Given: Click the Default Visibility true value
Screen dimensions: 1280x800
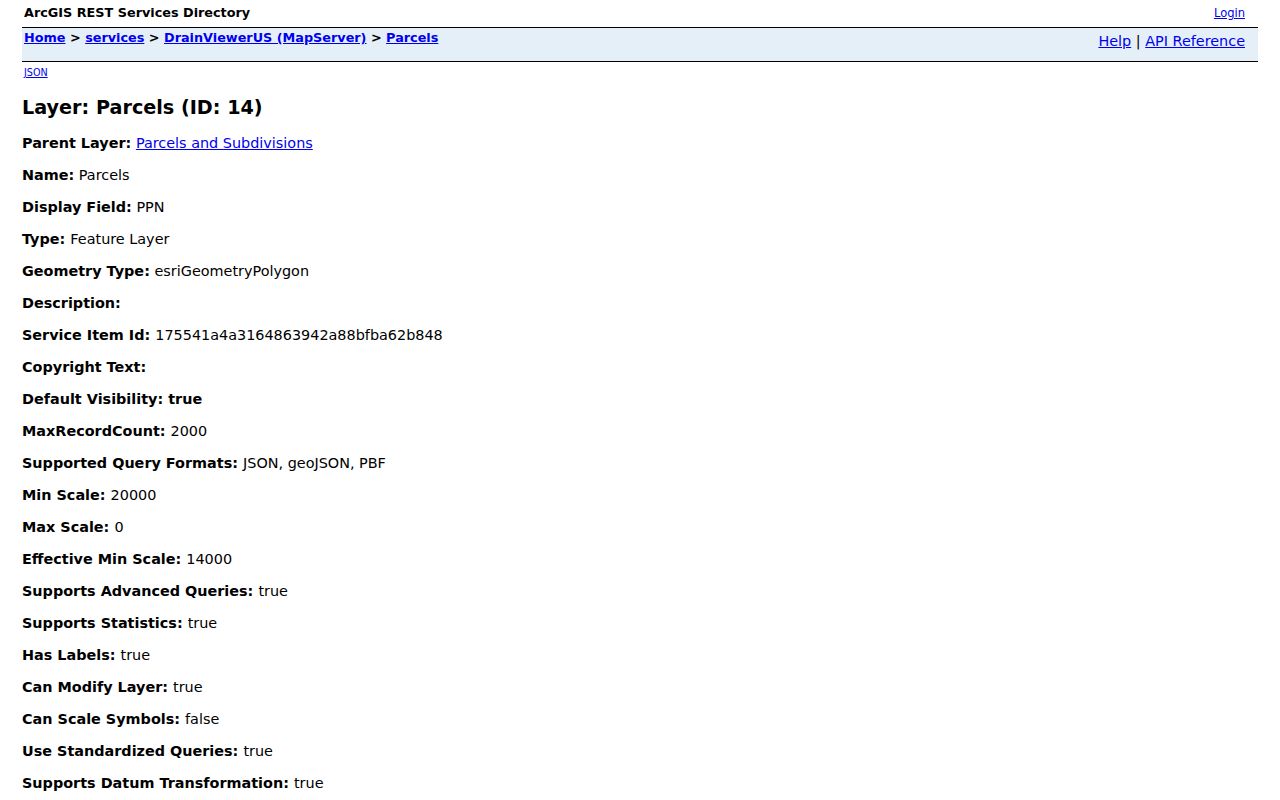Looking at the screenshot, I should click(x=185, y=399).
